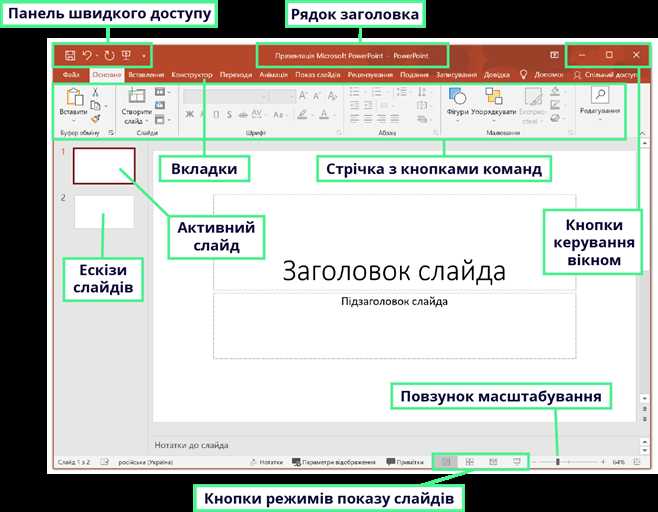Click Примітки button in status bar
This screenshot has height=512, width=658.
point(405,462)
